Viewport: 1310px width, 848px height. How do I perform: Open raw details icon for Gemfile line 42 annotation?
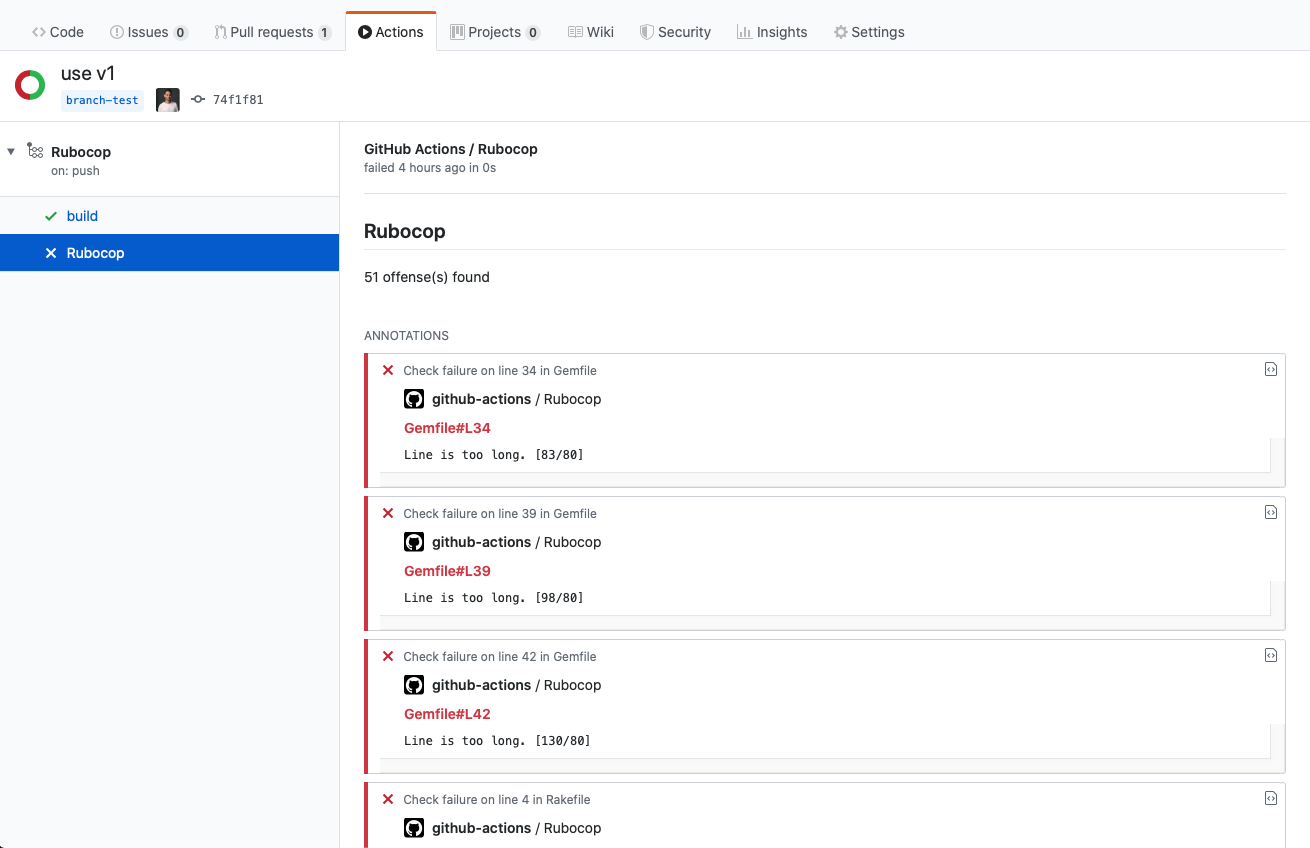pos(1270,655)
